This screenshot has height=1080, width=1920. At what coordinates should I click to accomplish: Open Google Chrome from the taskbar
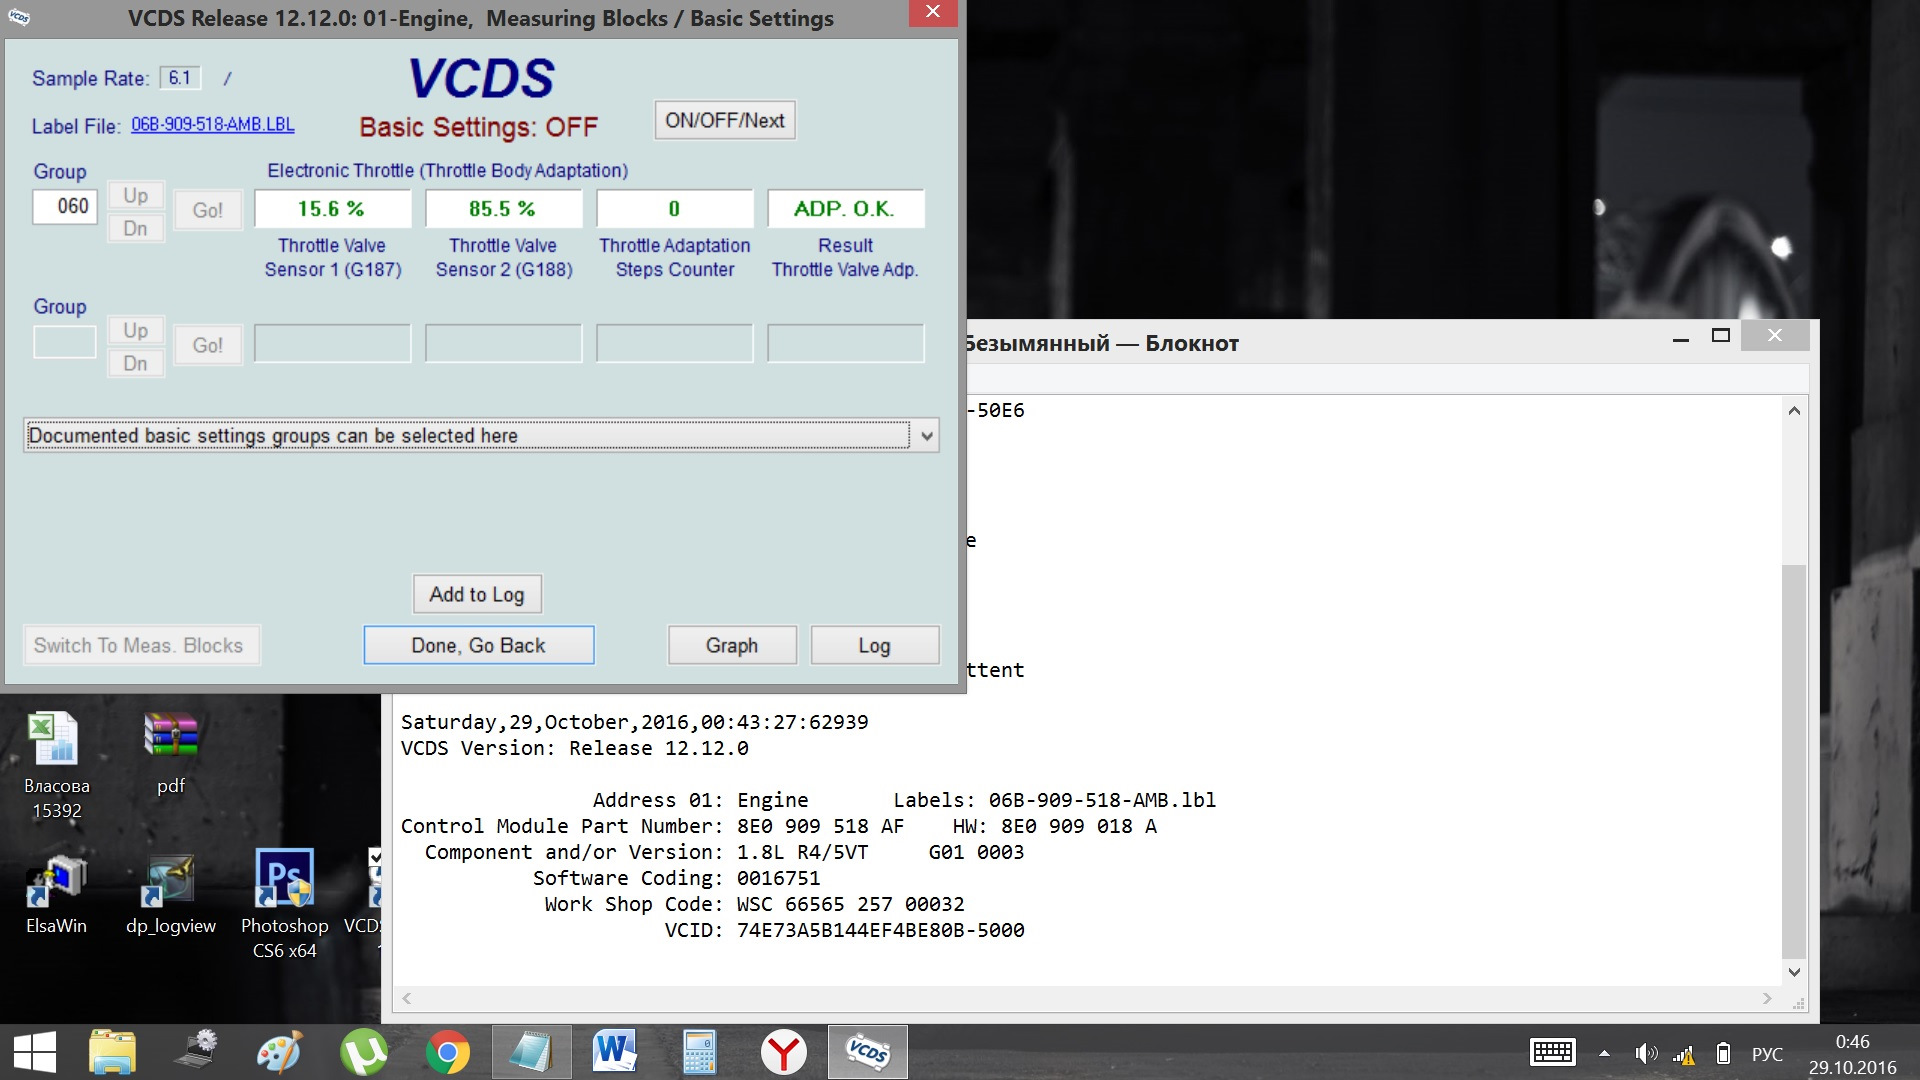pos(447,1052)
